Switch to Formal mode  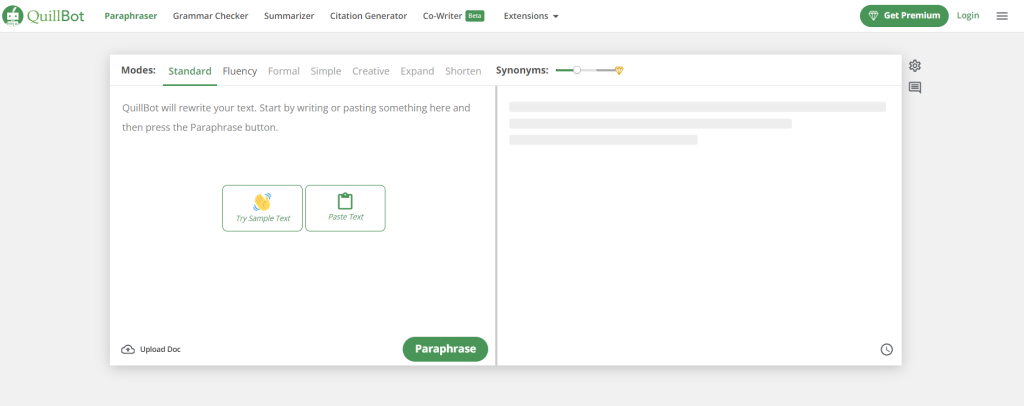tap(283, 71)
